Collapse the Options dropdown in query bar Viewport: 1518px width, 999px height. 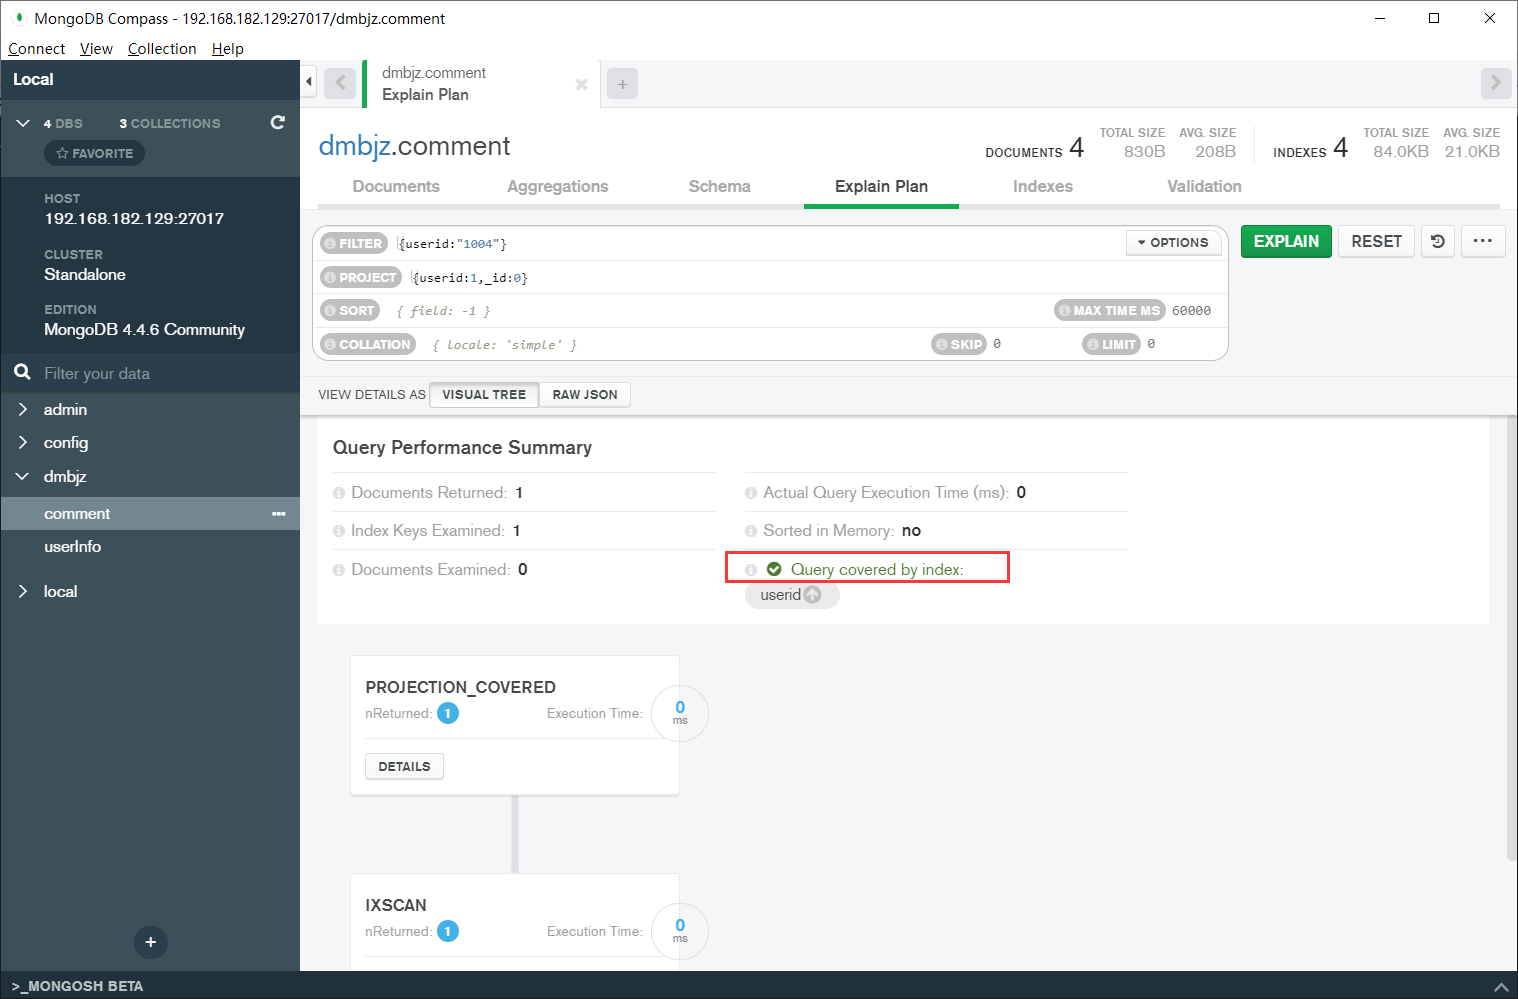(1173, 243)
